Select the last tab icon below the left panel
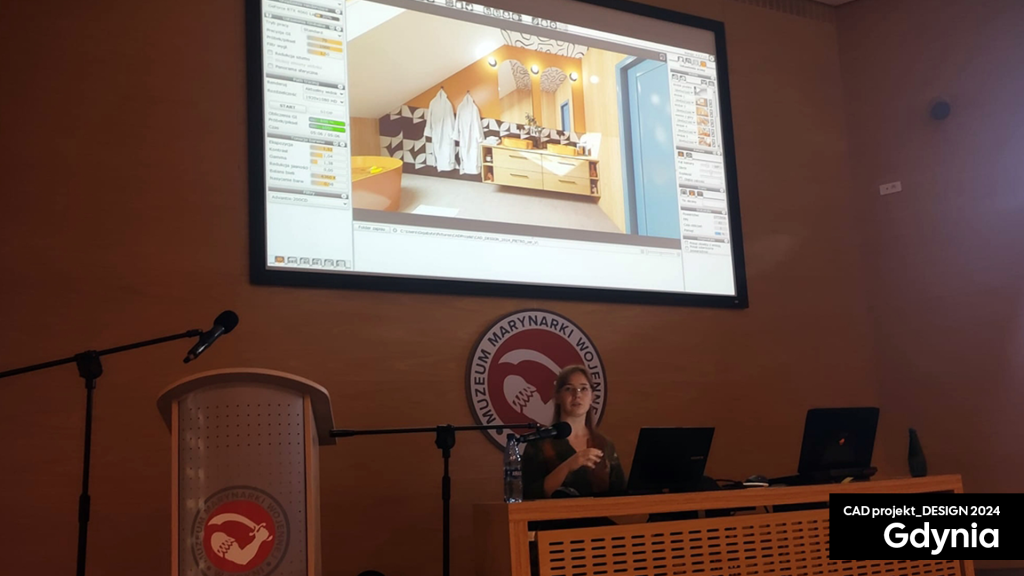The height and width of the screenshot is (576, 1024). [341, 263]
